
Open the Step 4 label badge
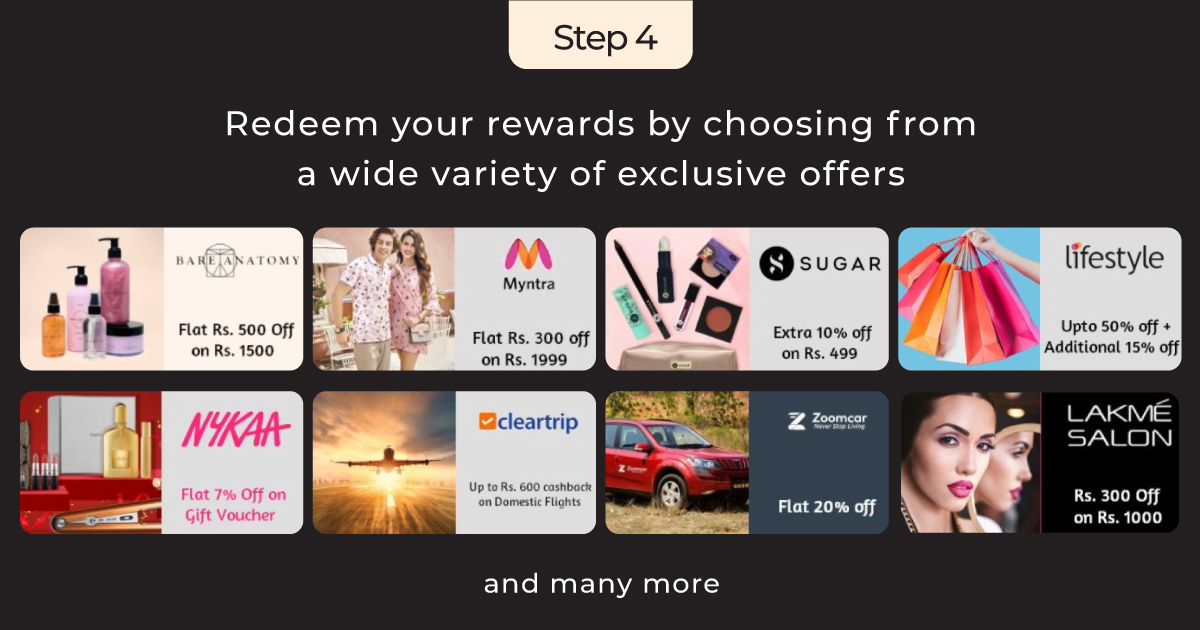[601, 35]
